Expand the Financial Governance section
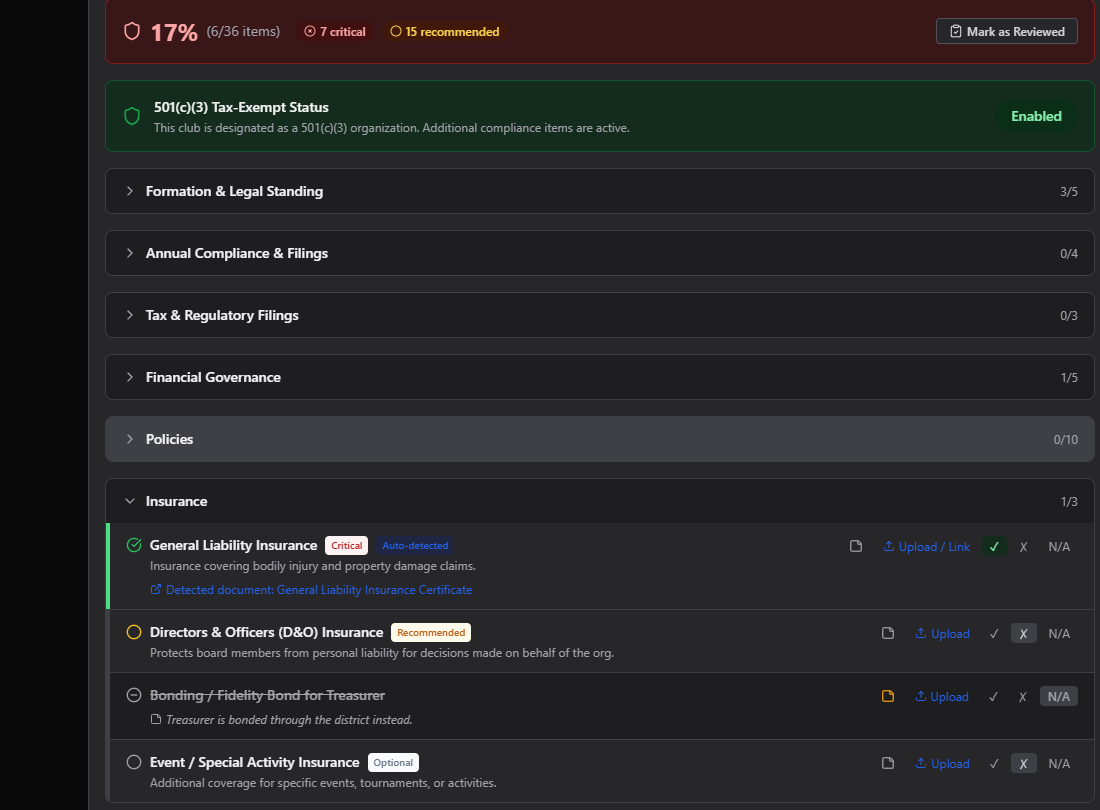 (x=600, y=377)
